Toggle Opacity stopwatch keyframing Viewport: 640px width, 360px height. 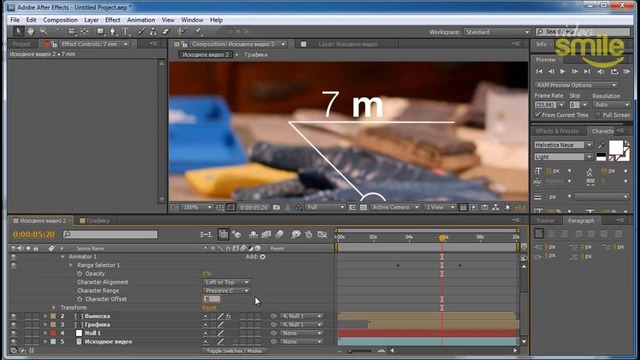[x=80, y=273]
